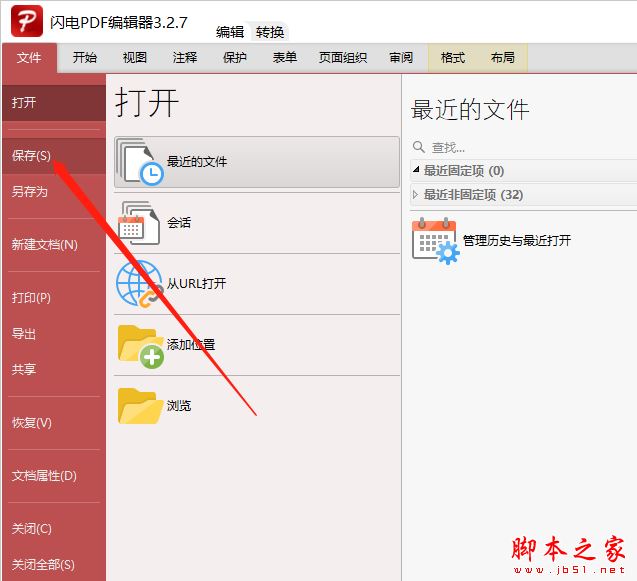
Task: Click the add location folder plus icon
Action: tap(141, 346)
